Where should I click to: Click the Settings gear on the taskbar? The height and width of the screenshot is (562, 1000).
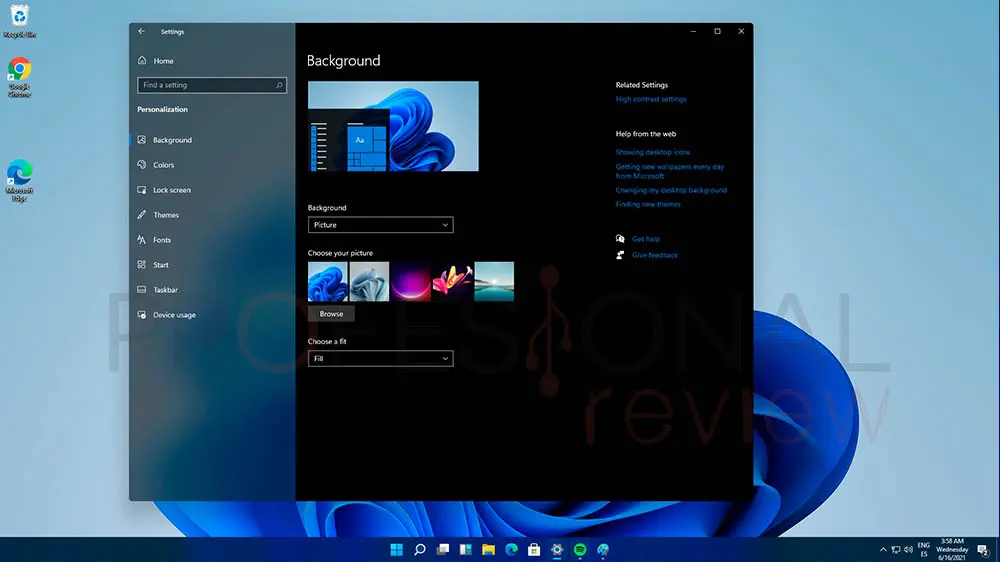(557, 549)
